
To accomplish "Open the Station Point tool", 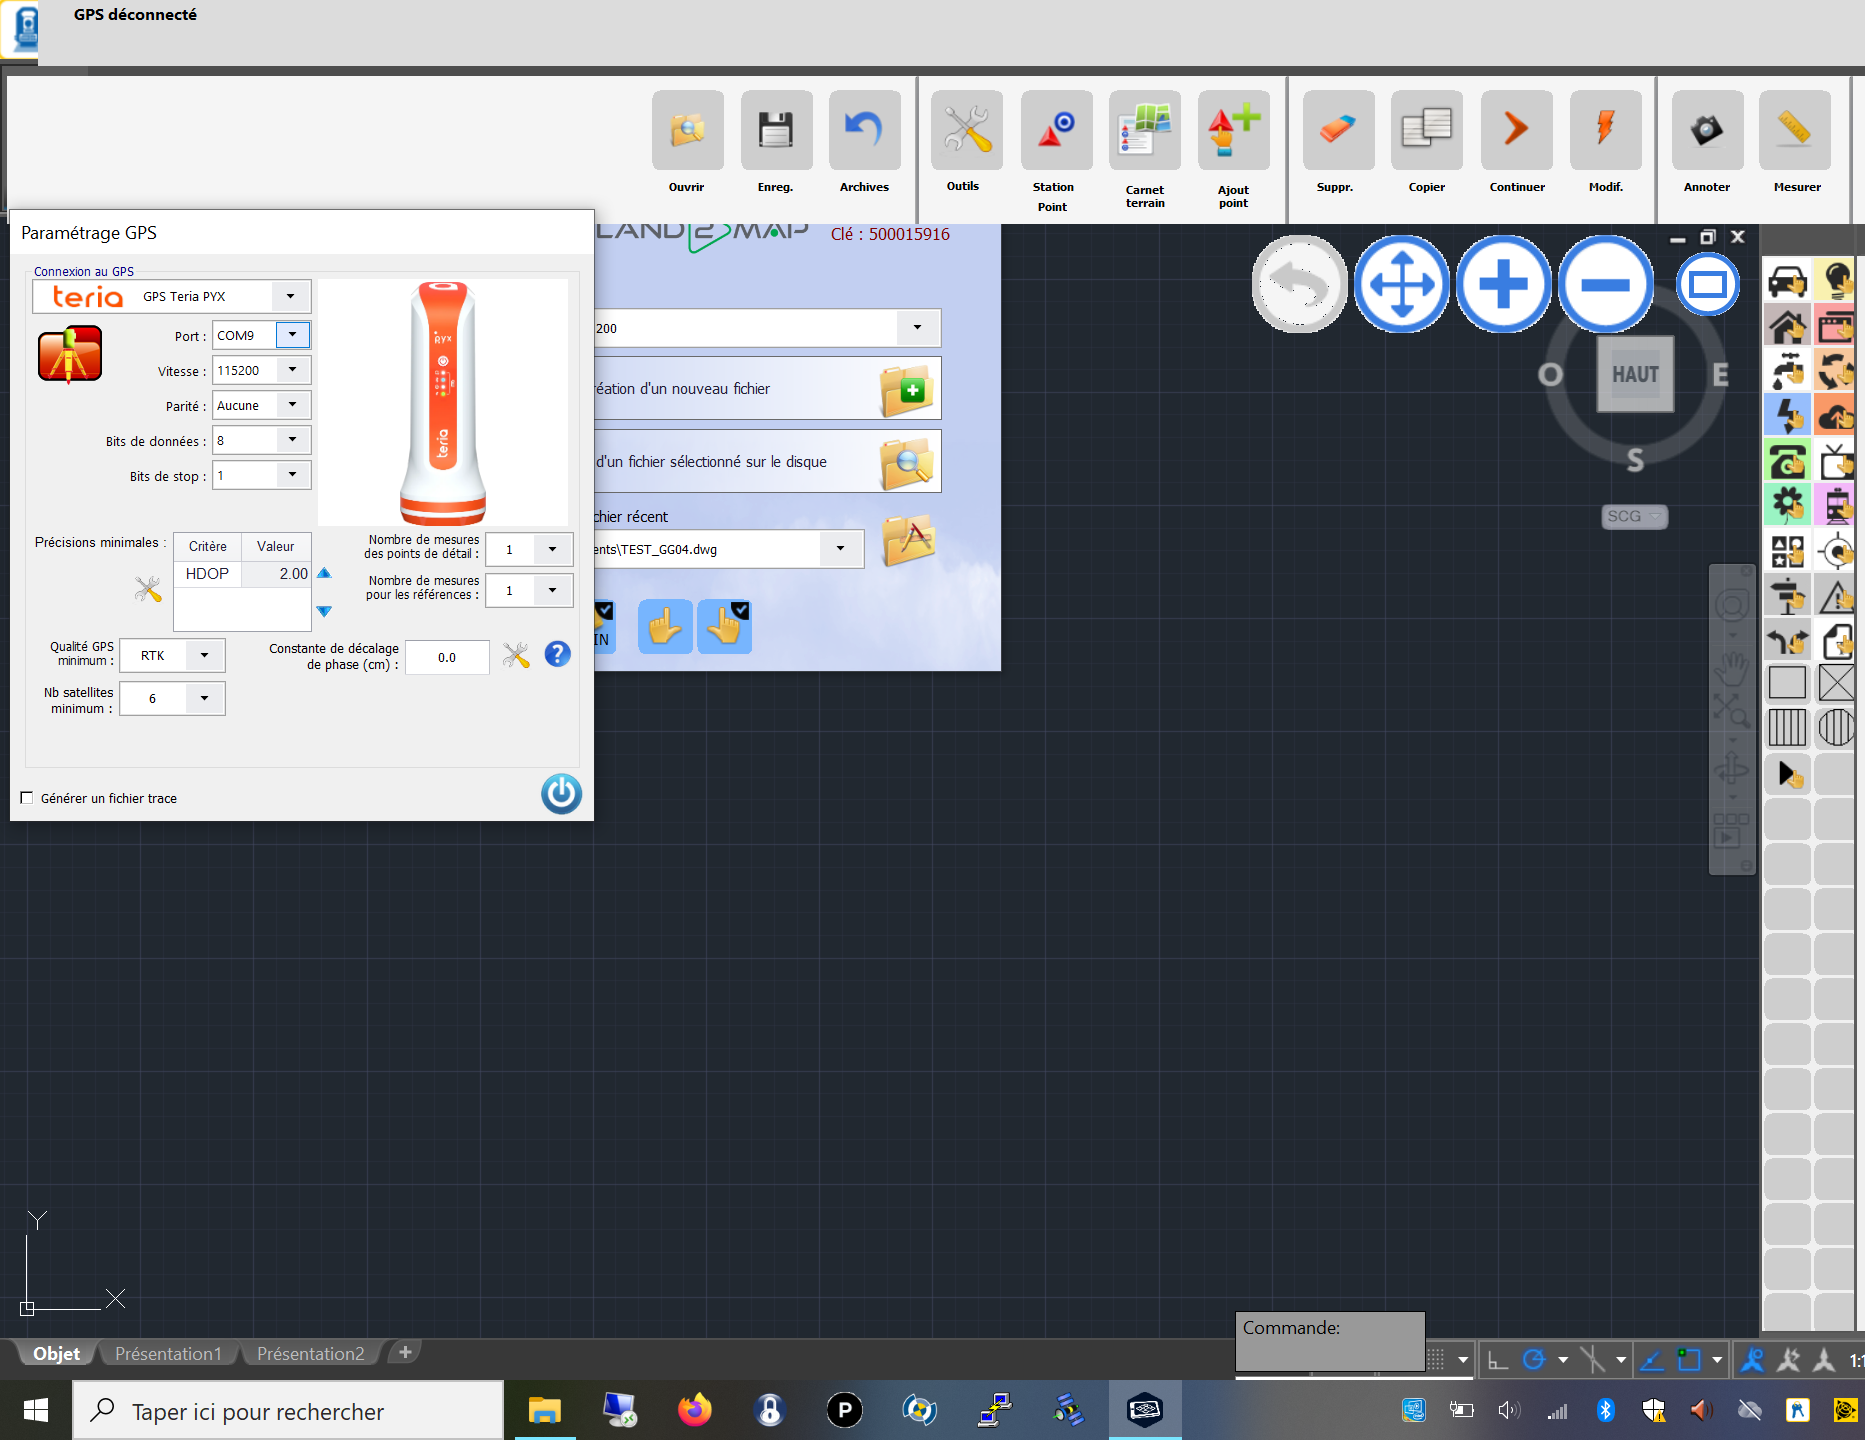I will [x=1056, y=131].
